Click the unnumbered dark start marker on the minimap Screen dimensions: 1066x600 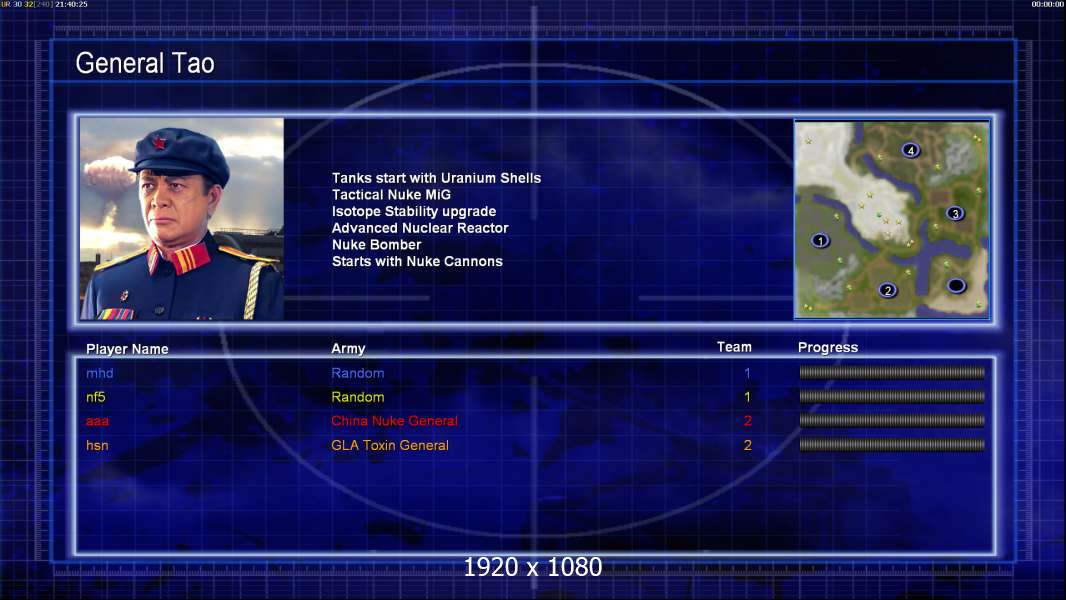coord(956,285)
